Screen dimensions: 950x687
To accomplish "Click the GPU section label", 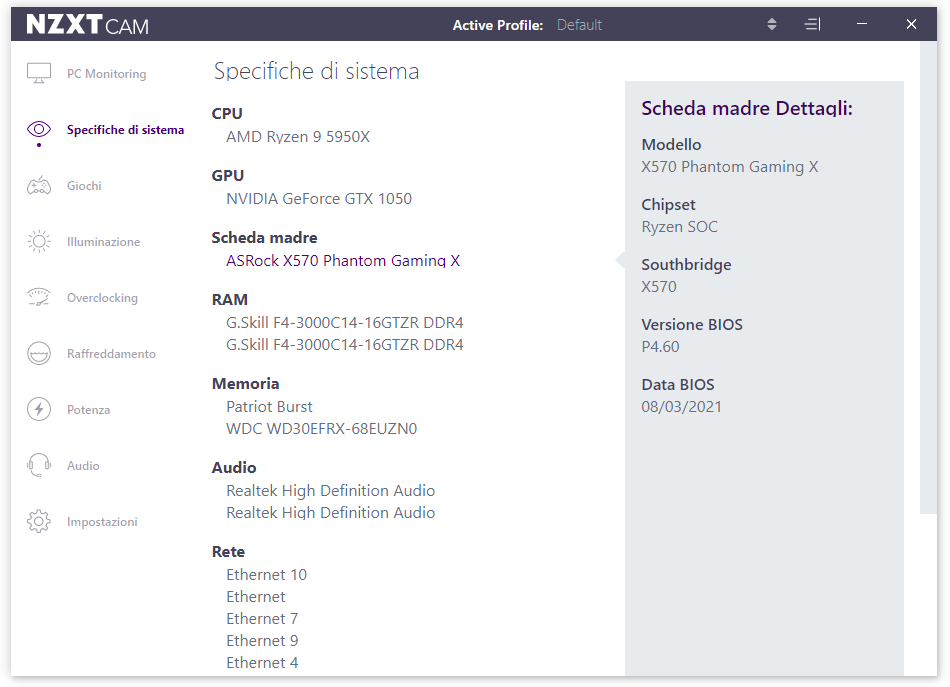I will (228, 176).
